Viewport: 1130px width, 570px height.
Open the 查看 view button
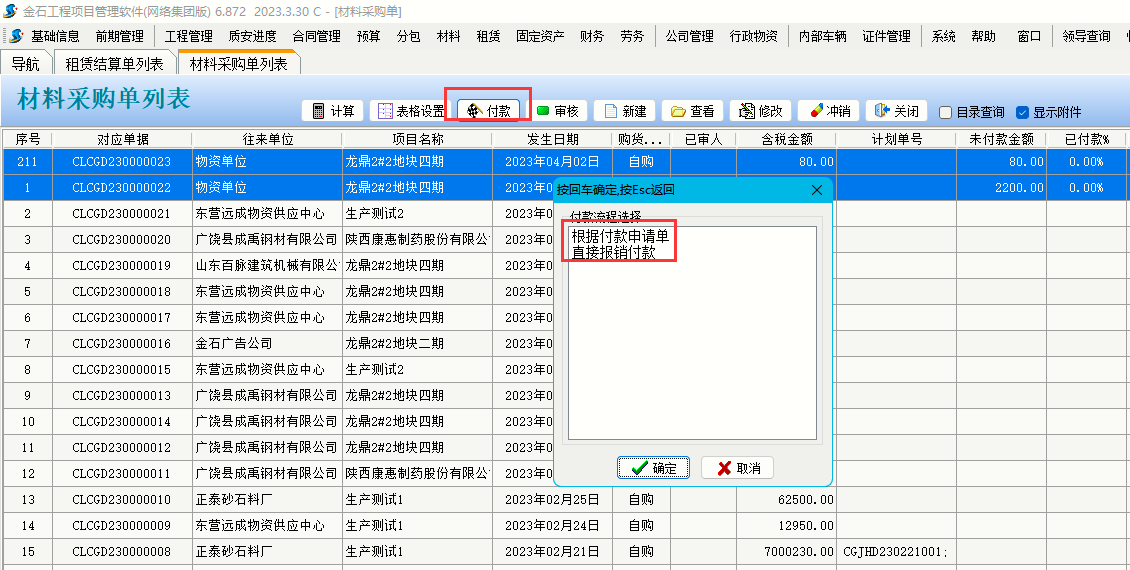(x=692, y=111)
